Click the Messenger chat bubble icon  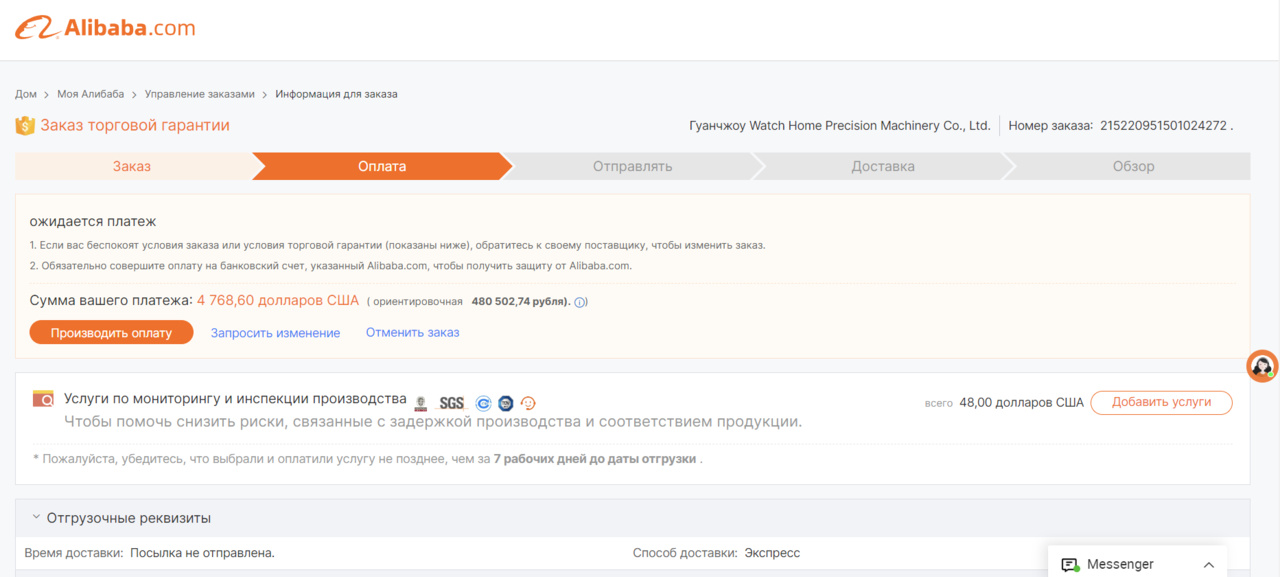1070,564
